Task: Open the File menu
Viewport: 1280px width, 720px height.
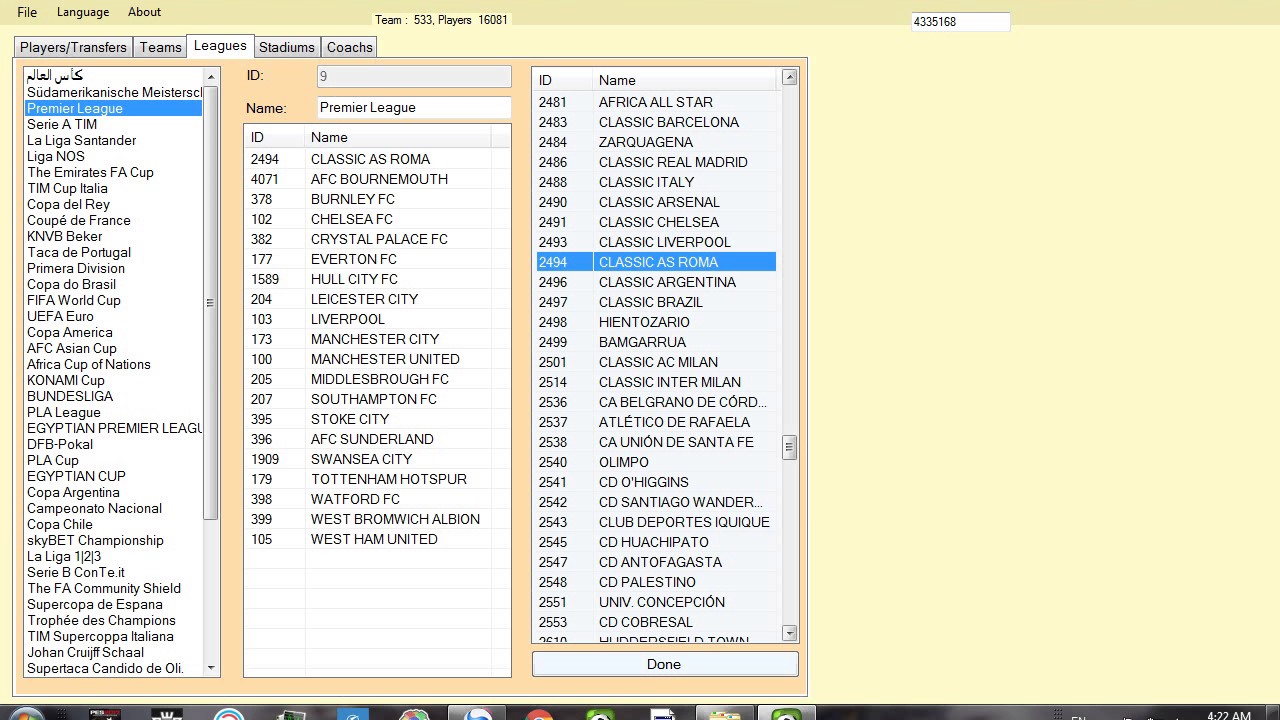Action: coord(27,12)
